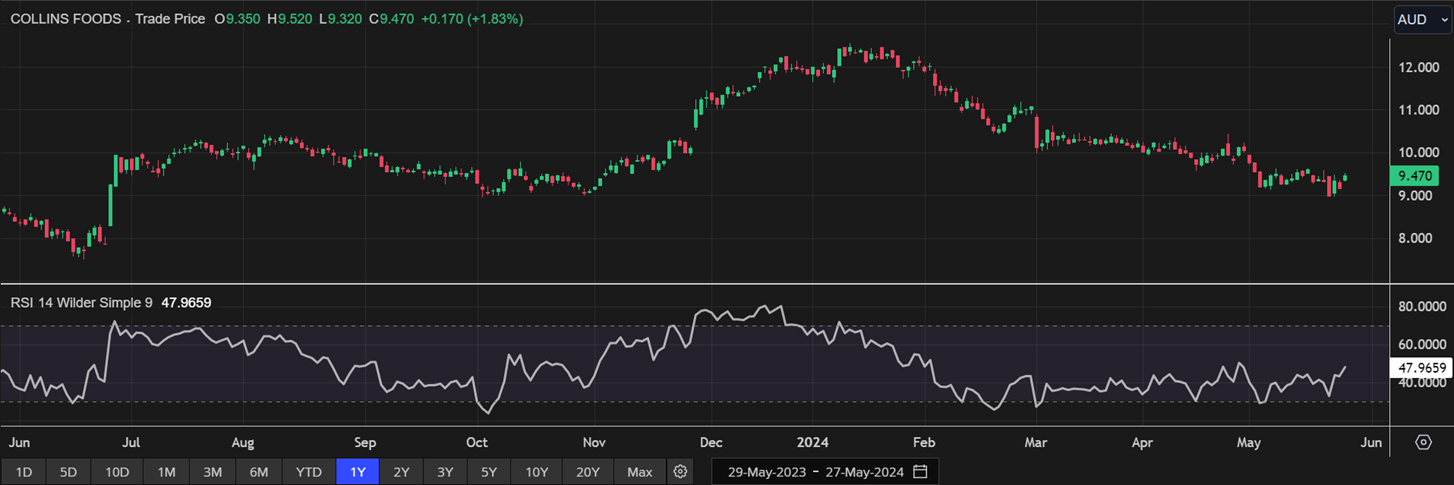Select the 10D time range
1454x485 pixels.
click(x=117, y=472)
